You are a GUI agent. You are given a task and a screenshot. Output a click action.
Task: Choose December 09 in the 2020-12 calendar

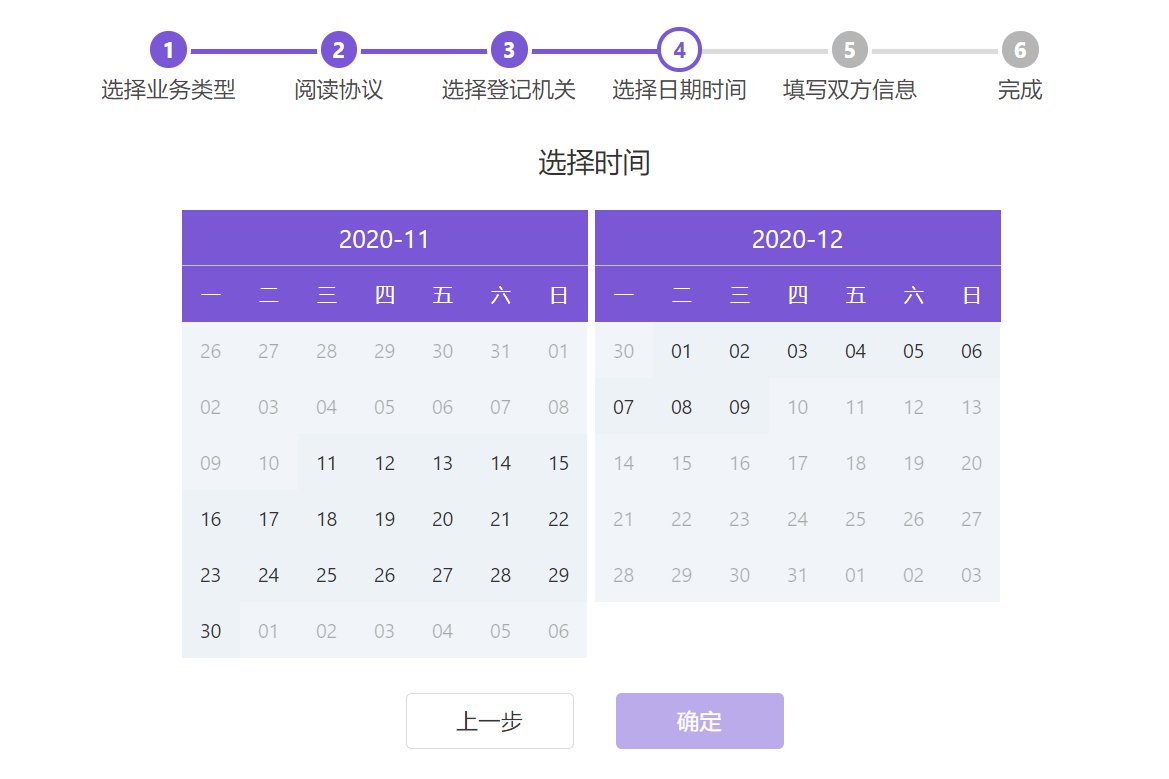click(x=739, y=407)
